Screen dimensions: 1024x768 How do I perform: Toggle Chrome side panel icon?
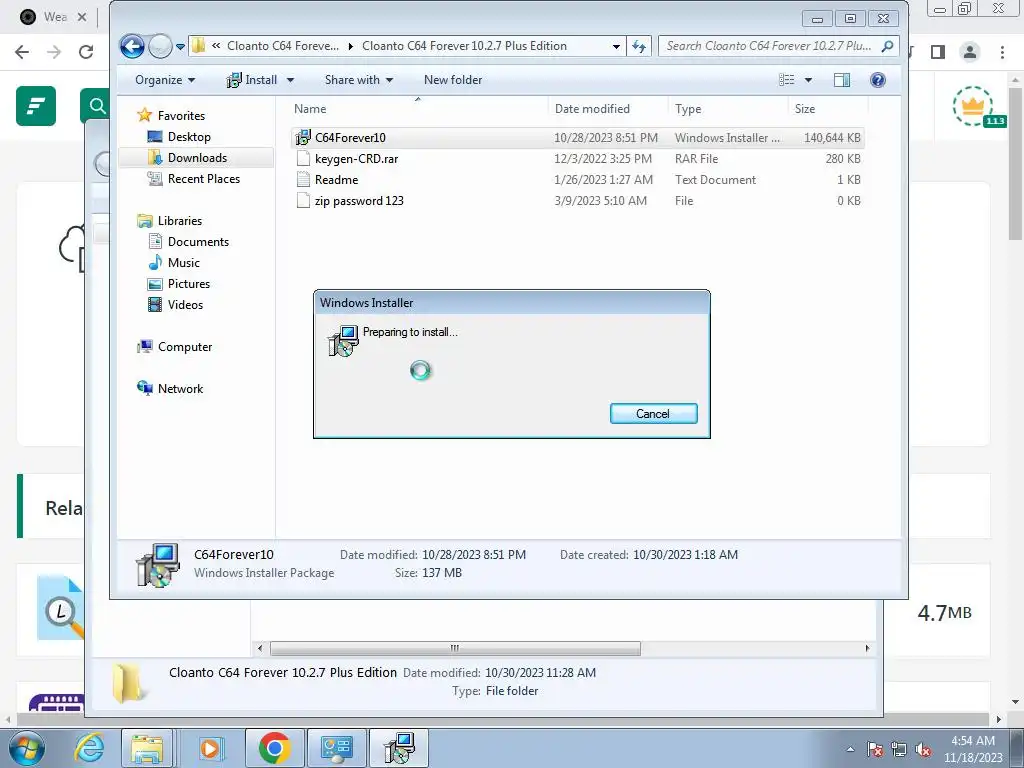pyautogui.click(x=938, y=52)
